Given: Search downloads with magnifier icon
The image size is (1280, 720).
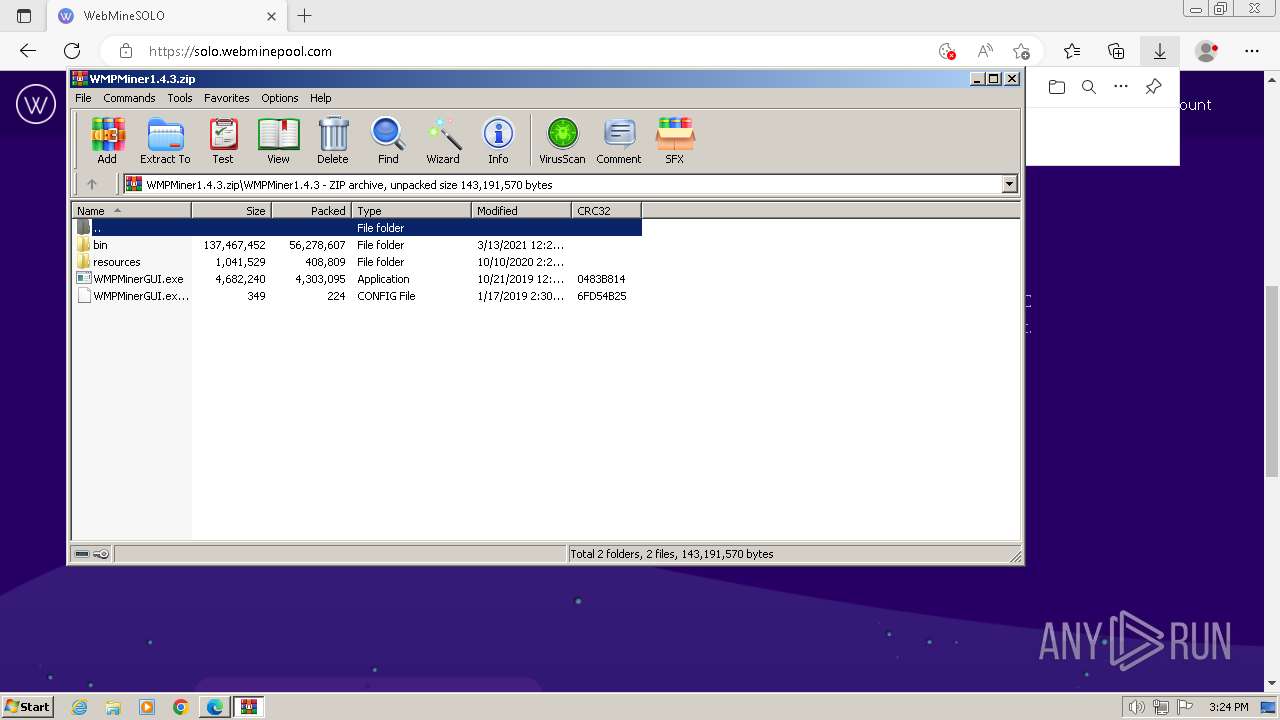Looking at the screenshot, I should click(x=1089, y=87).
